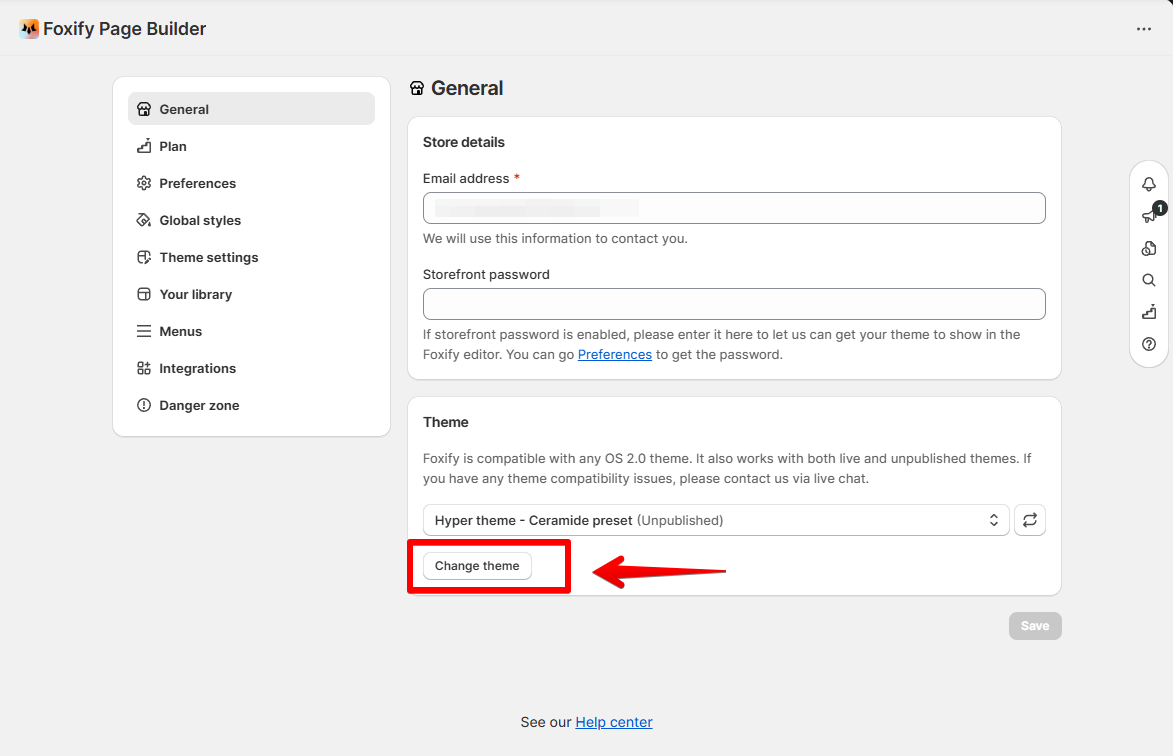Click the Theme card heading
This screenshot has width=1173, height=756.
[x=446, y=422]
